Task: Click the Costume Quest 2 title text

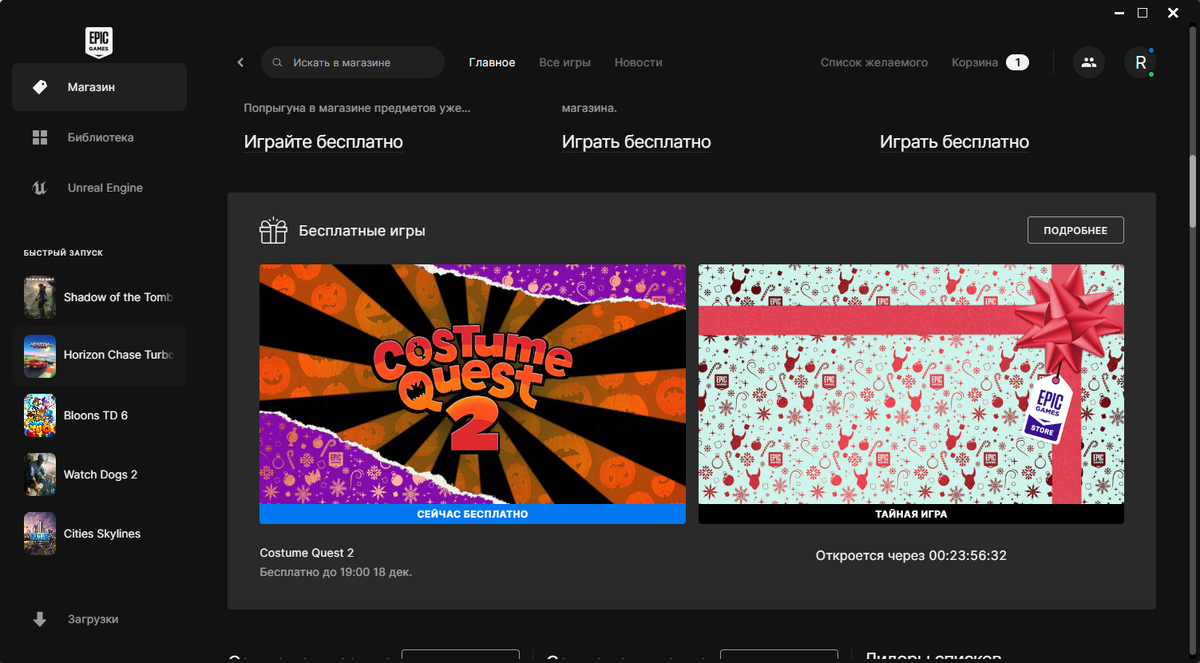Action: (x=307, y=553)
